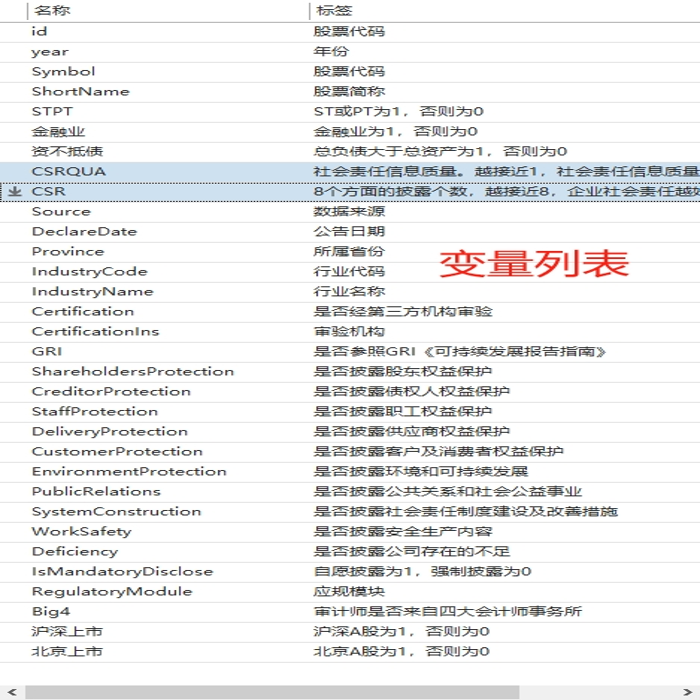Select the CSRQUA variable

[69, 171]
